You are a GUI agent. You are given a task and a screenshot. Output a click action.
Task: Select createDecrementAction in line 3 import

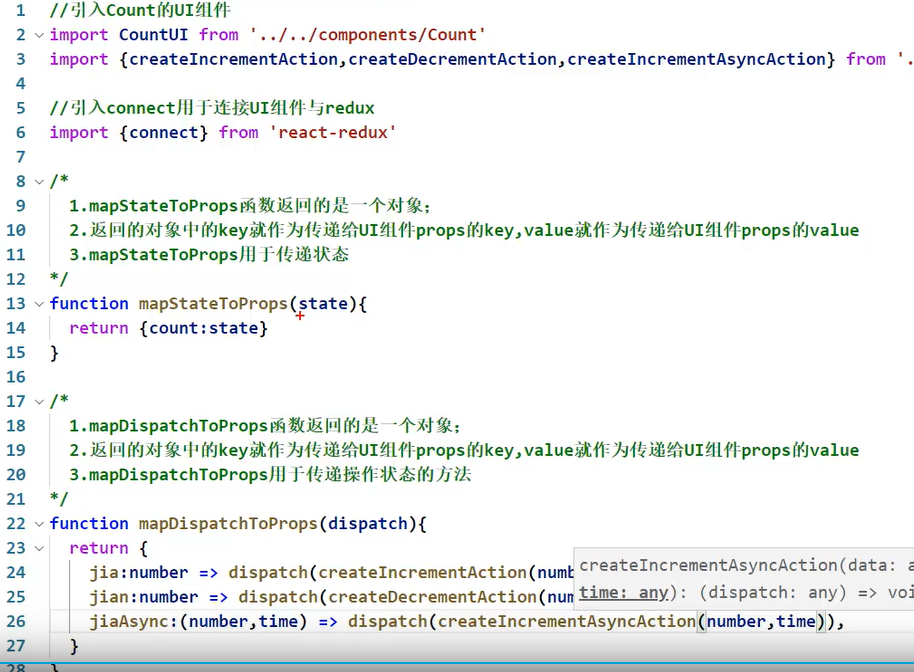pyautogui.click(x=452, y=59)
